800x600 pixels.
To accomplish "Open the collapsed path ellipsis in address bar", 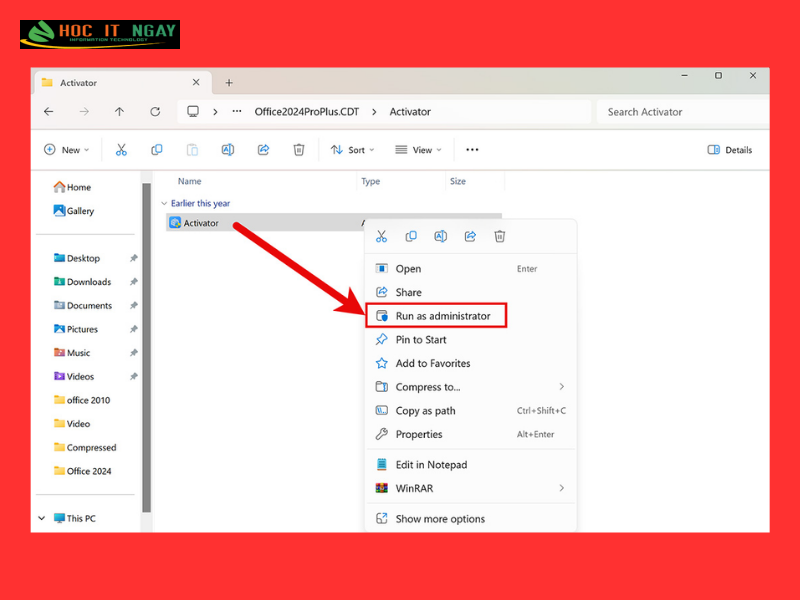I will (237, 111).
